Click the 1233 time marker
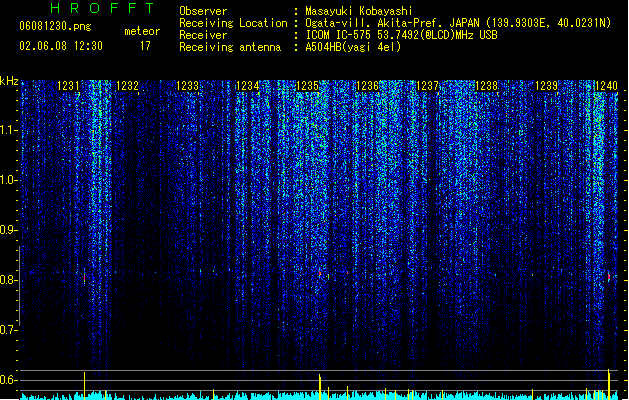 pyautogui.click(x=187, y=86)
